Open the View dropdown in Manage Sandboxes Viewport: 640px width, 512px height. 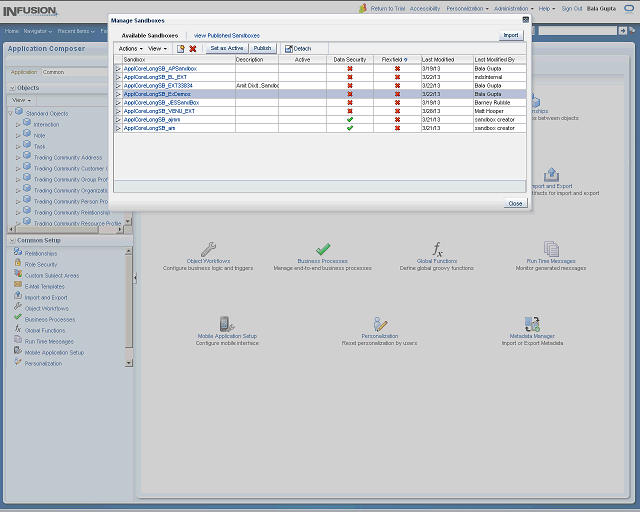pyautogui.click(x=158, y=48)
